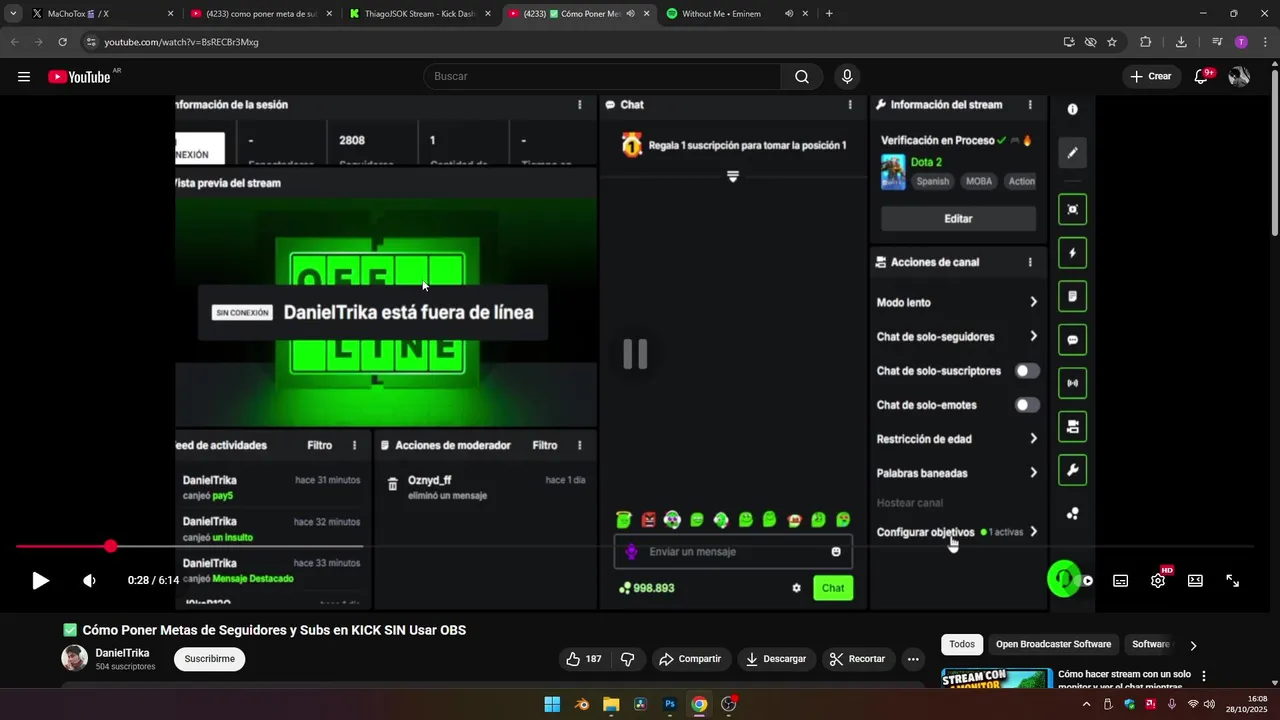Show more filter chips with arrow
The image size is (1280, 720).
tap(1193, 645)
